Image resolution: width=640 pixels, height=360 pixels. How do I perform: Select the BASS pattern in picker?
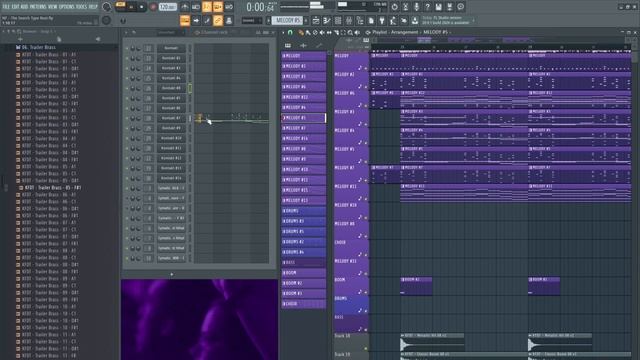point(303,262)
